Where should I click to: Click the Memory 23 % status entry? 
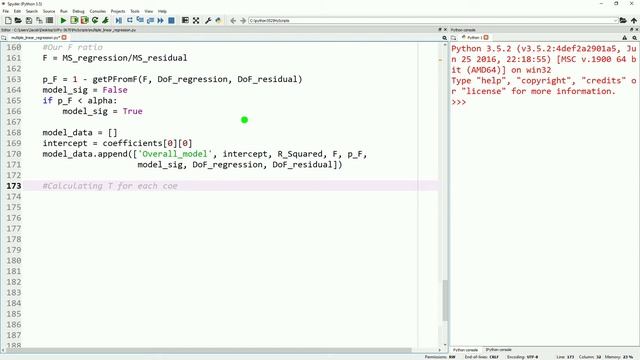click(619, 357)
